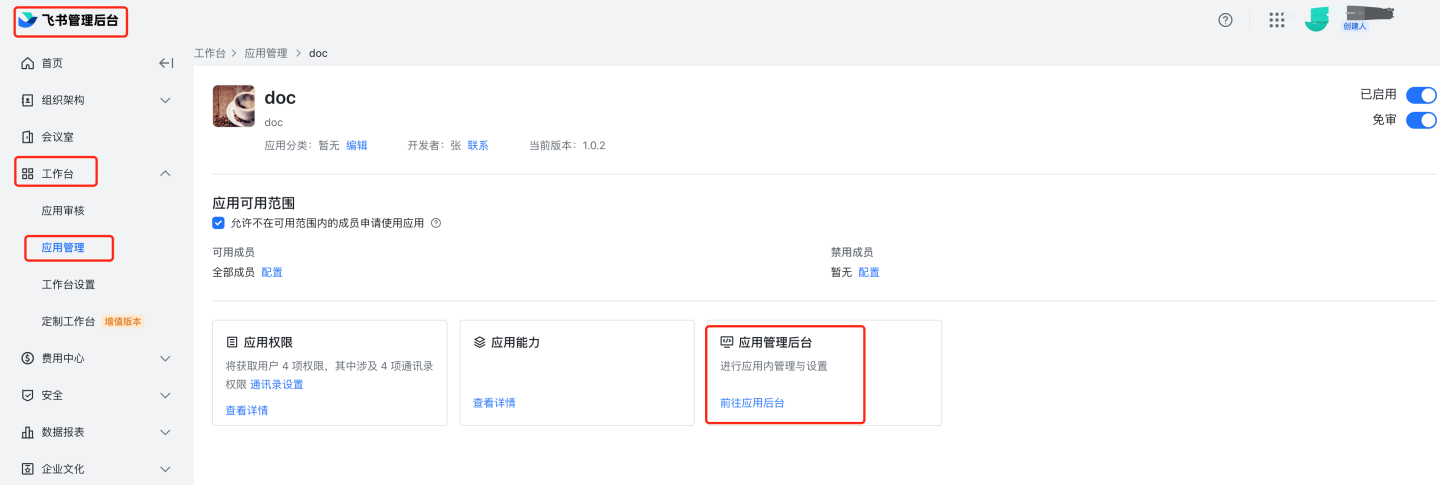Toggle the 免审 review-exempt switch
This screenshot has width=1440, height=485.
click(x=1421, y=120)
